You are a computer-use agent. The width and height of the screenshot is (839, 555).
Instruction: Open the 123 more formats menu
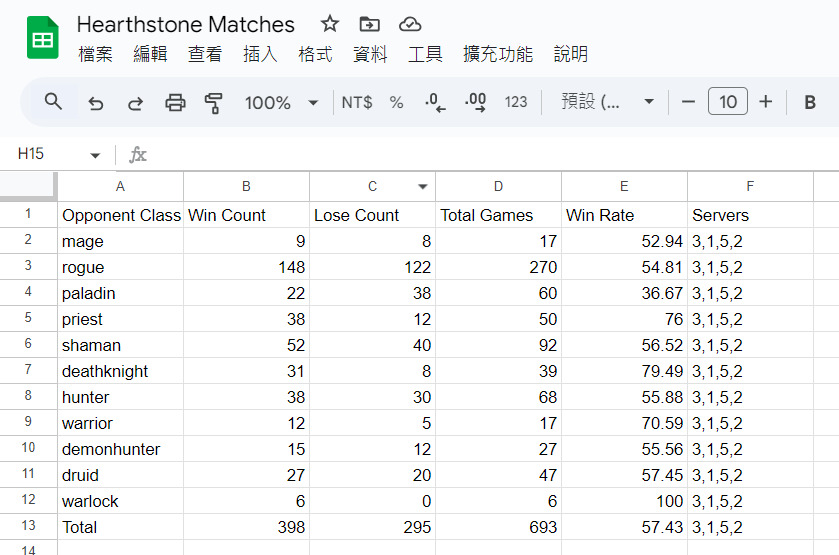click(x=516, y=102)
